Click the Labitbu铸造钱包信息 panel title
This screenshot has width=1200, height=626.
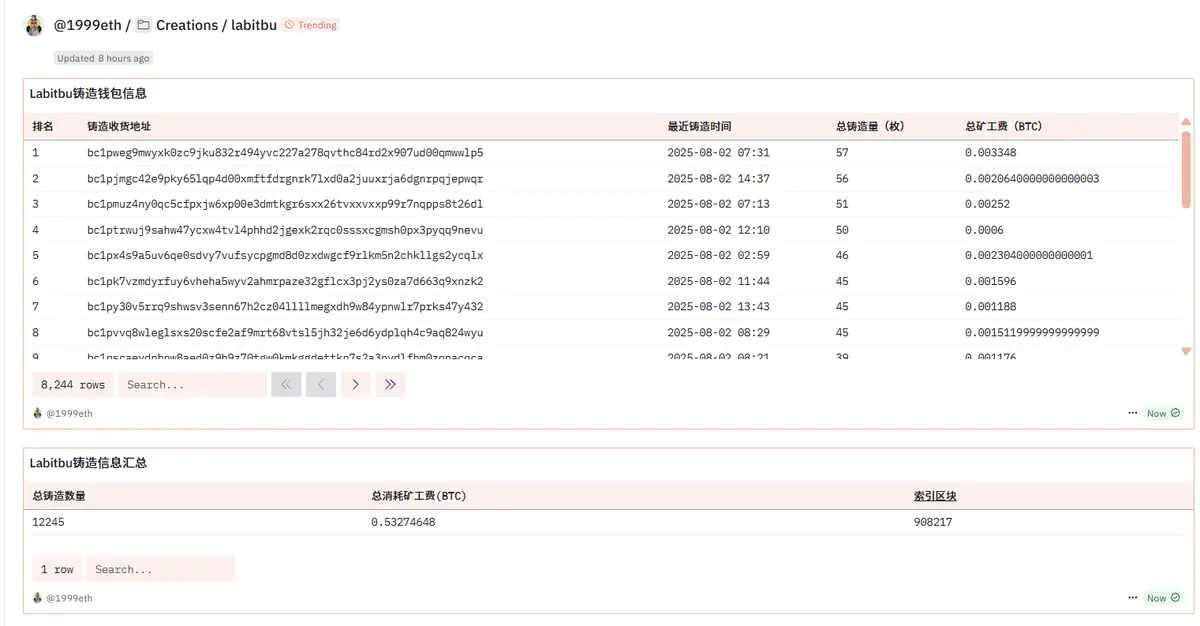click(x=88, y=94)
